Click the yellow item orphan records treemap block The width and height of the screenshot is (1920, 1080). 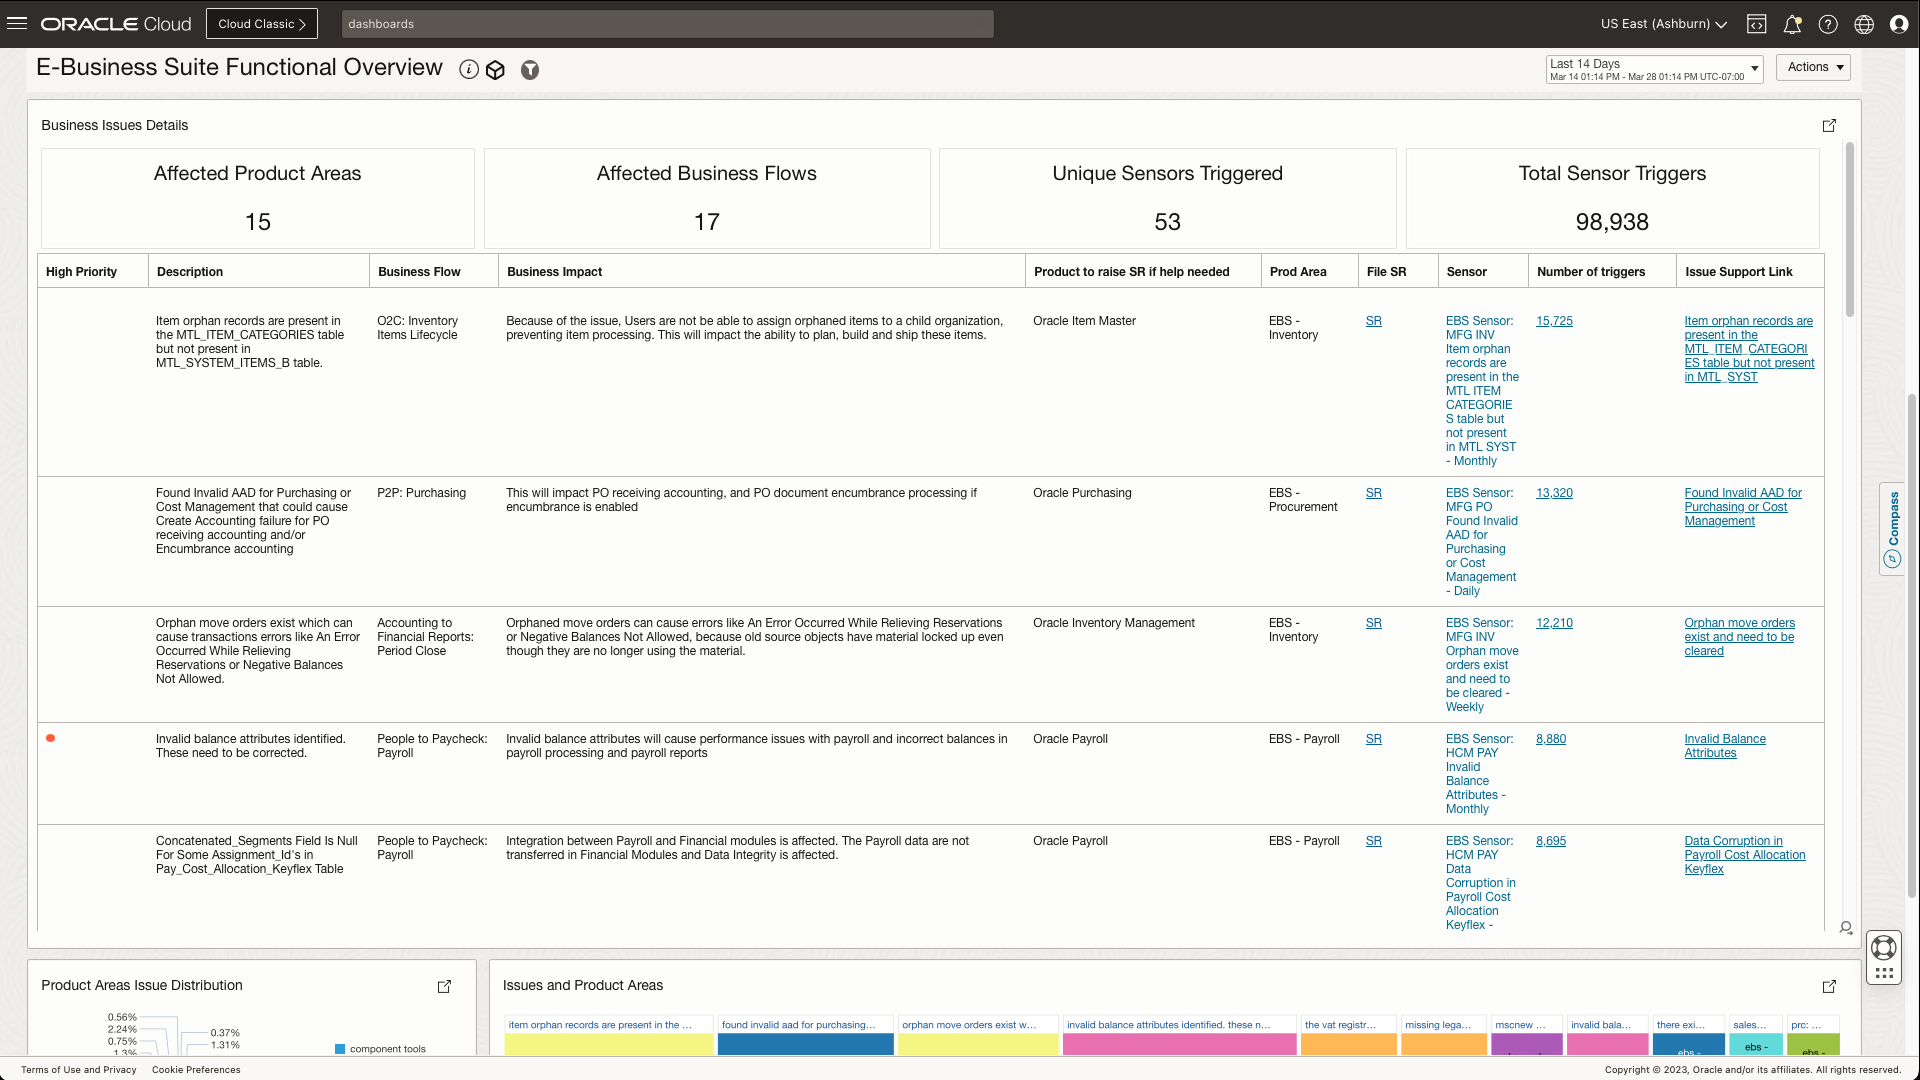[x=608, y=1044]
